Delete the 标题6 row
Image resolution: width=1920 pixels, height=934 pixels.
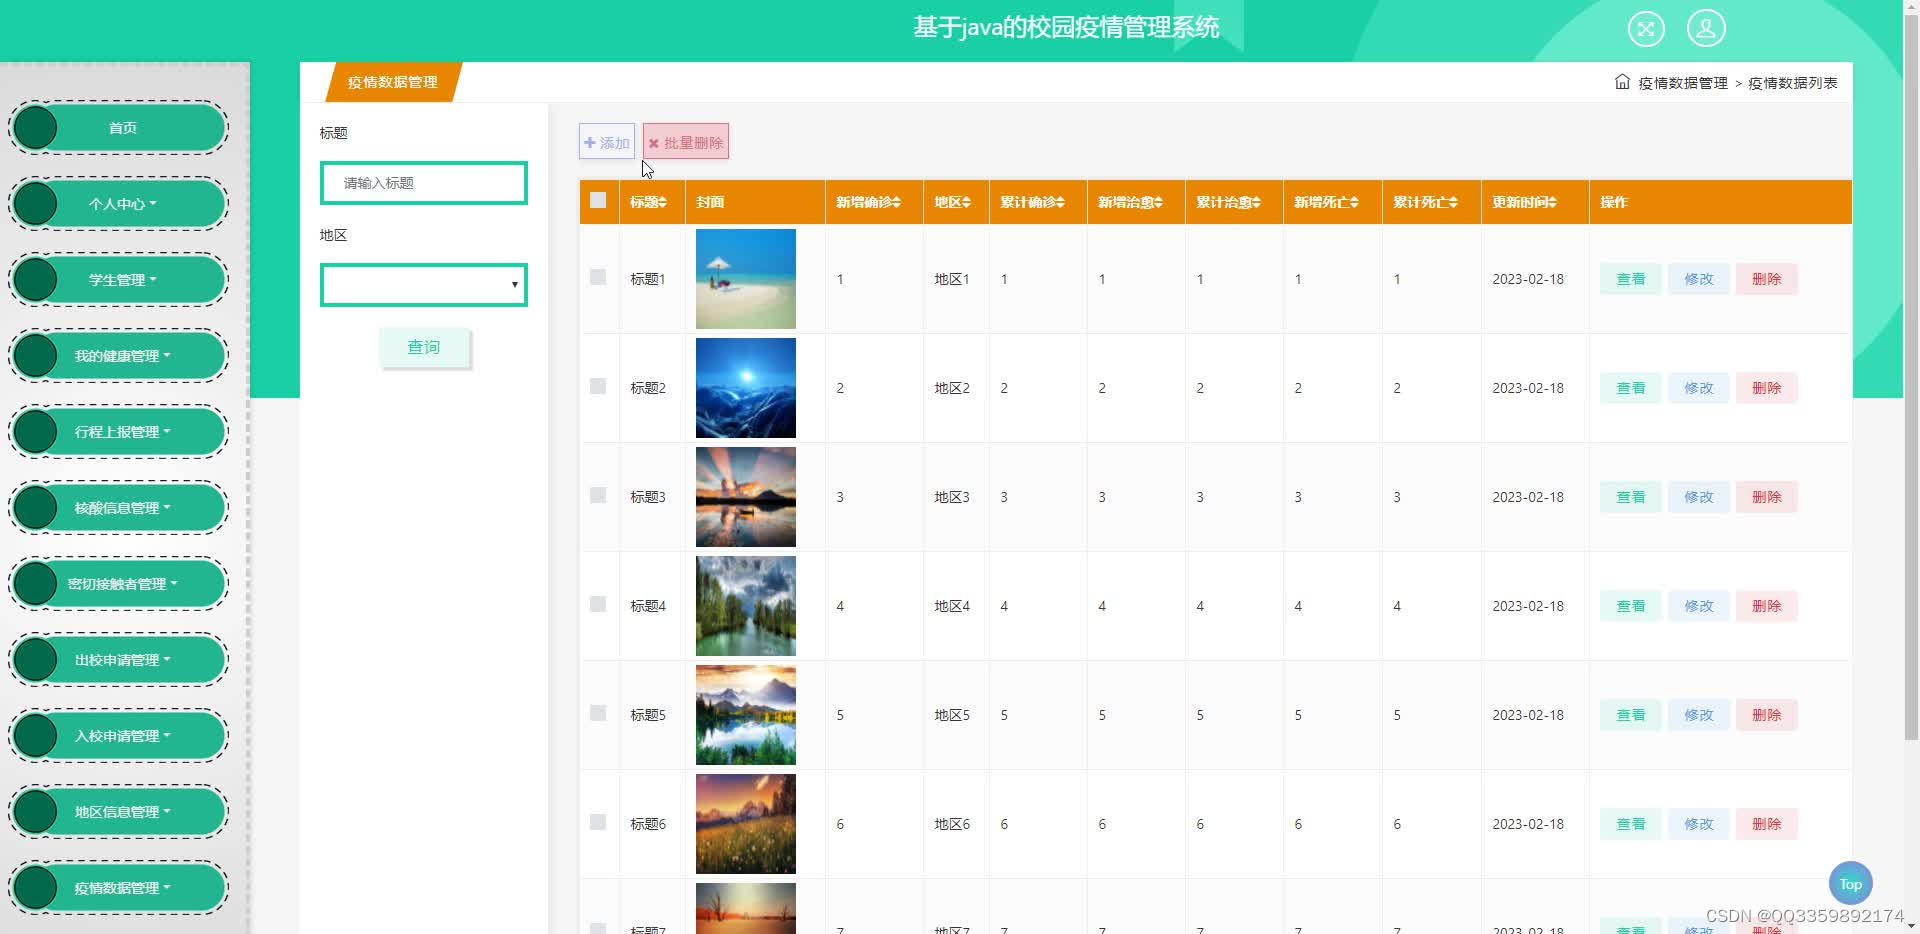point(1767,824)
